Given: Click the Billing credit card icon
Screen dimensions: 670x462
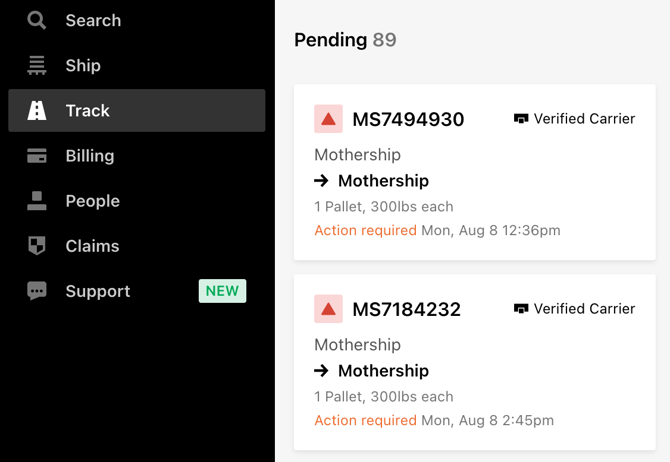Looking at the screenshot, I should (x=37, y=156).
